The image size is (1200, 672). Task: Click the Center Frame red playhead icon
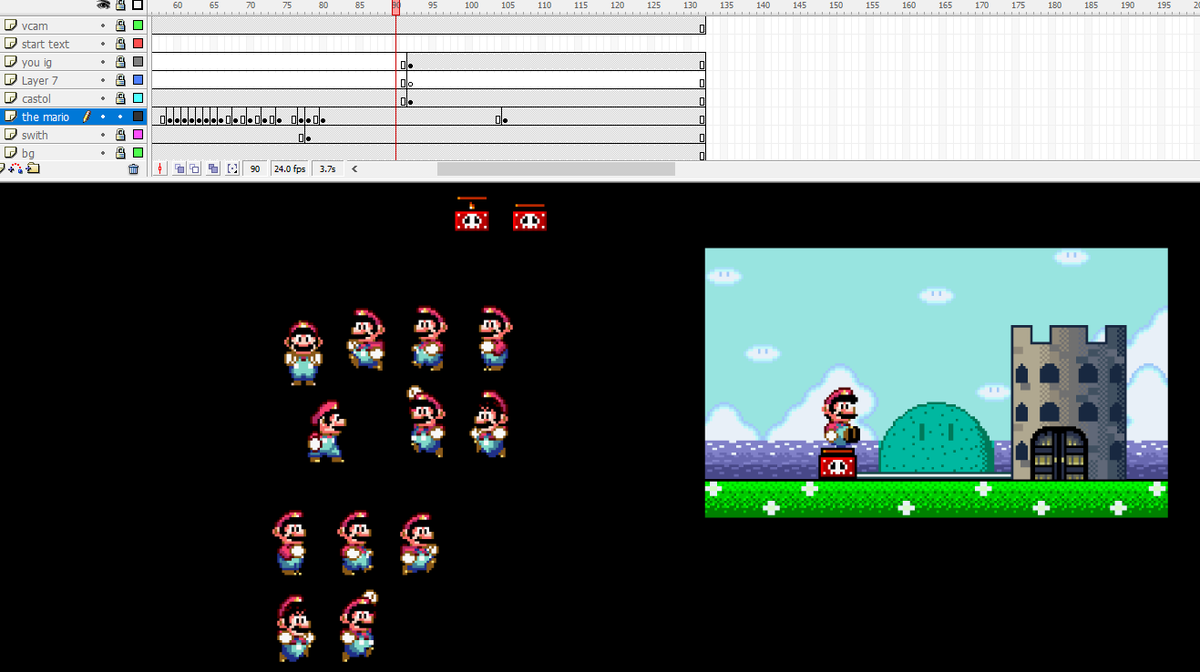(160, 169)
